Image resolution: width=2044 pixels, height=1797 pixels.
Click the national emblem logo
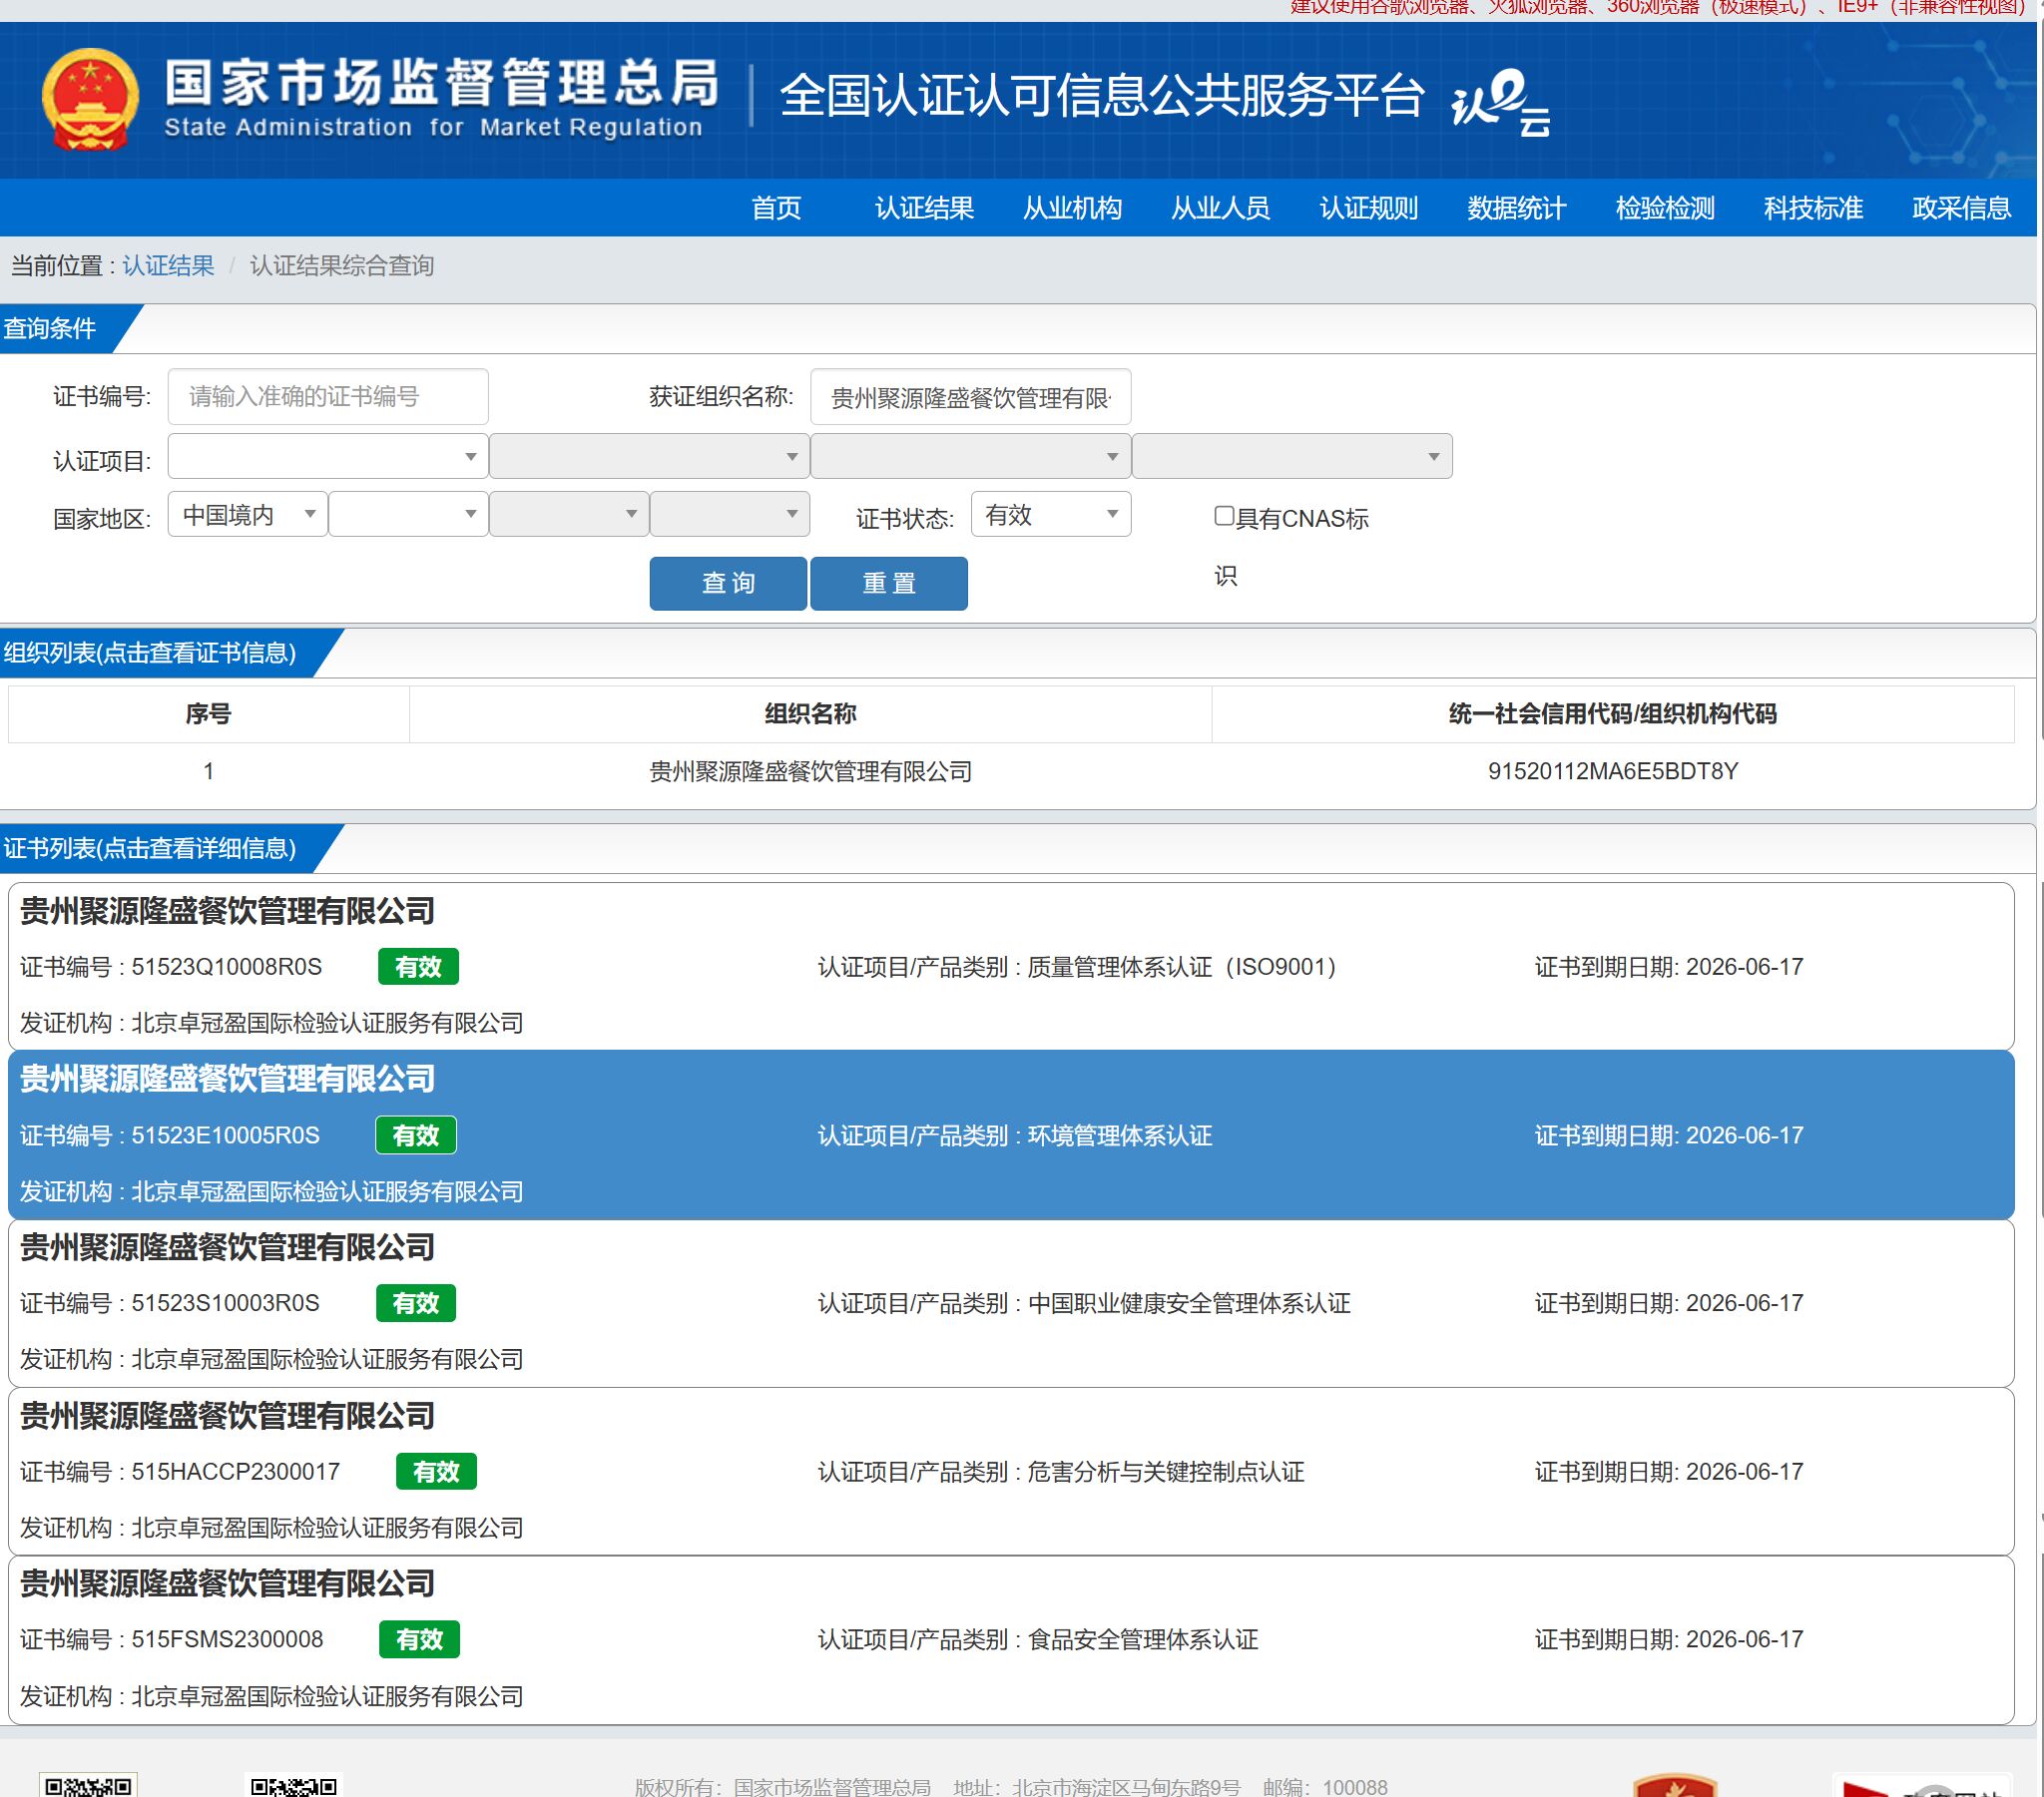click(x=90, y=100)
